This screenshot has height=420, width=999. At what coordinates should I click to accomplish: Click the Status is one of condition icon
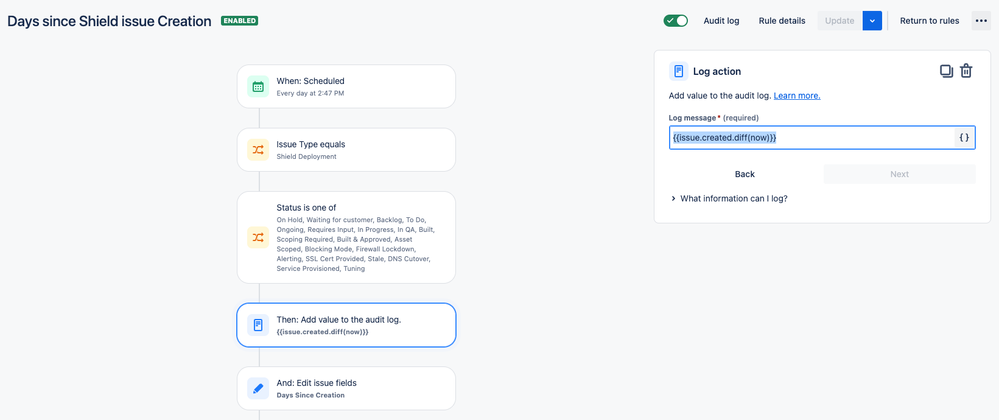click(x=257, y=238)
